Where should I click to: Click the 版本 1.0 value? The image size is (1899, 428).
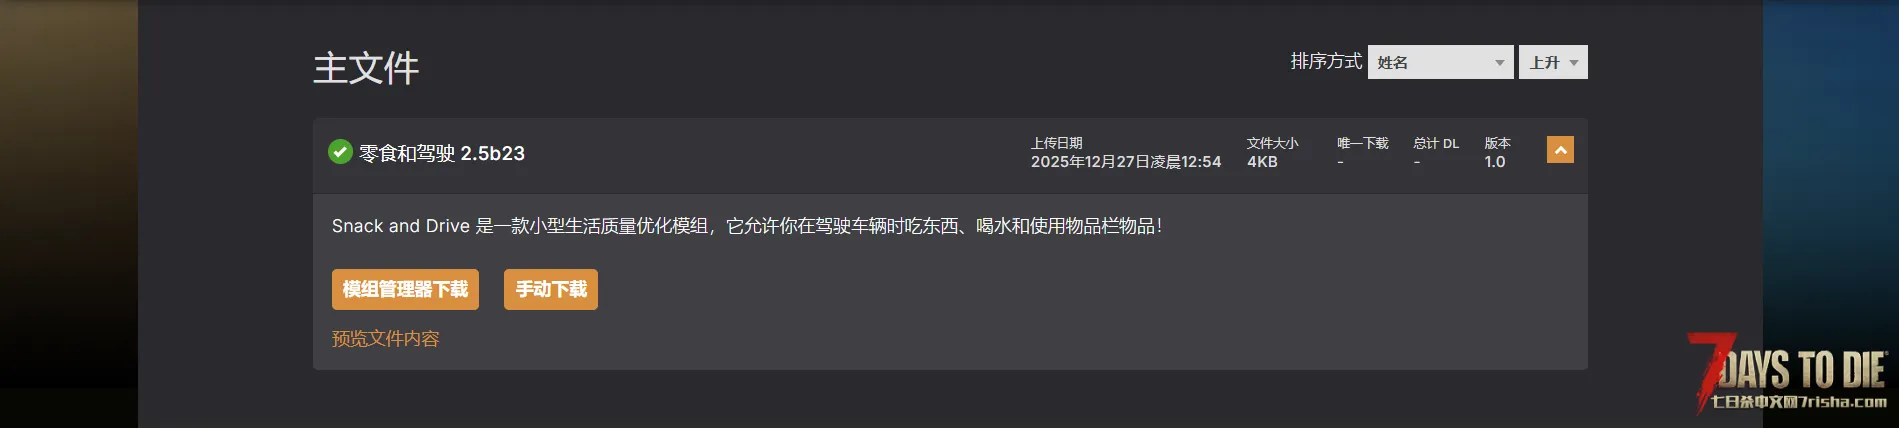point(1495,162)
